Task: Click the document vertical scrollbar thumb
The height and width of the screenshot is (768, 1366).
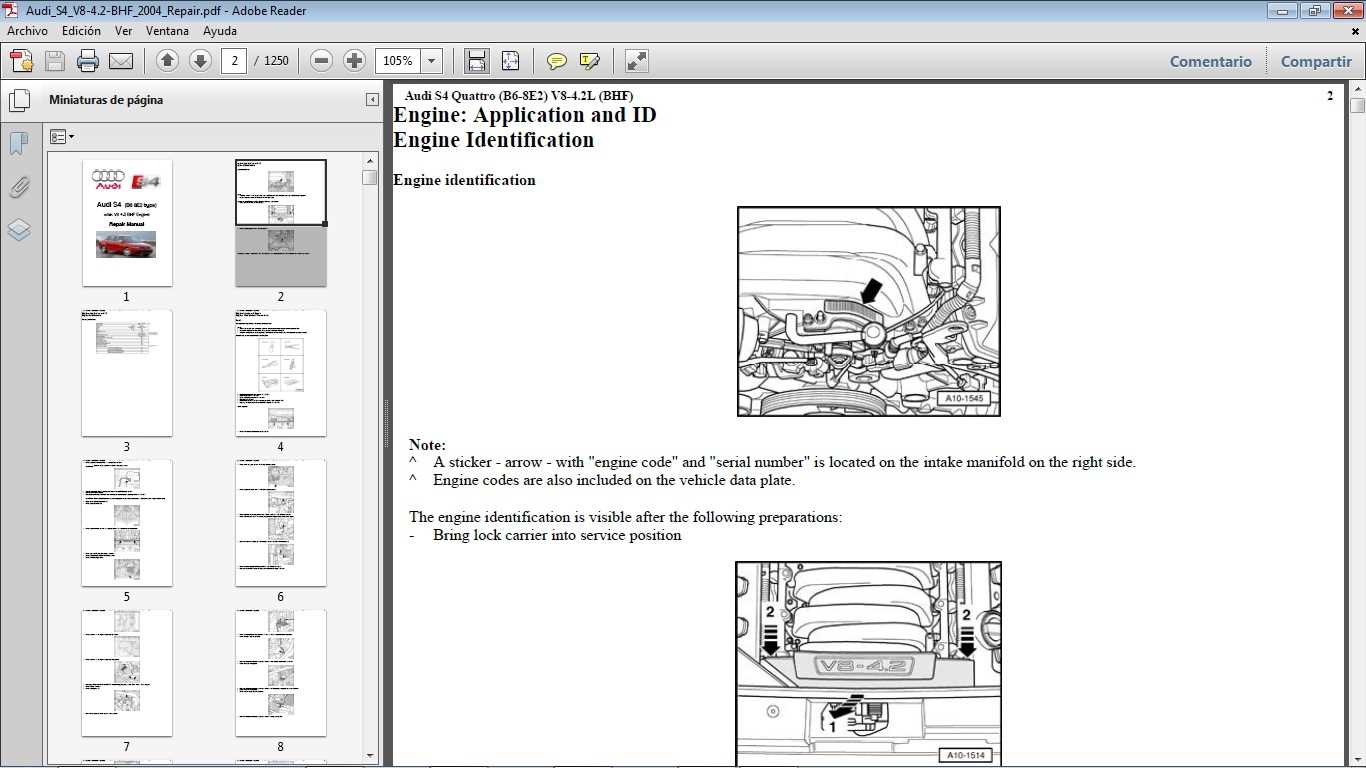Action: tap(1357, 105)
